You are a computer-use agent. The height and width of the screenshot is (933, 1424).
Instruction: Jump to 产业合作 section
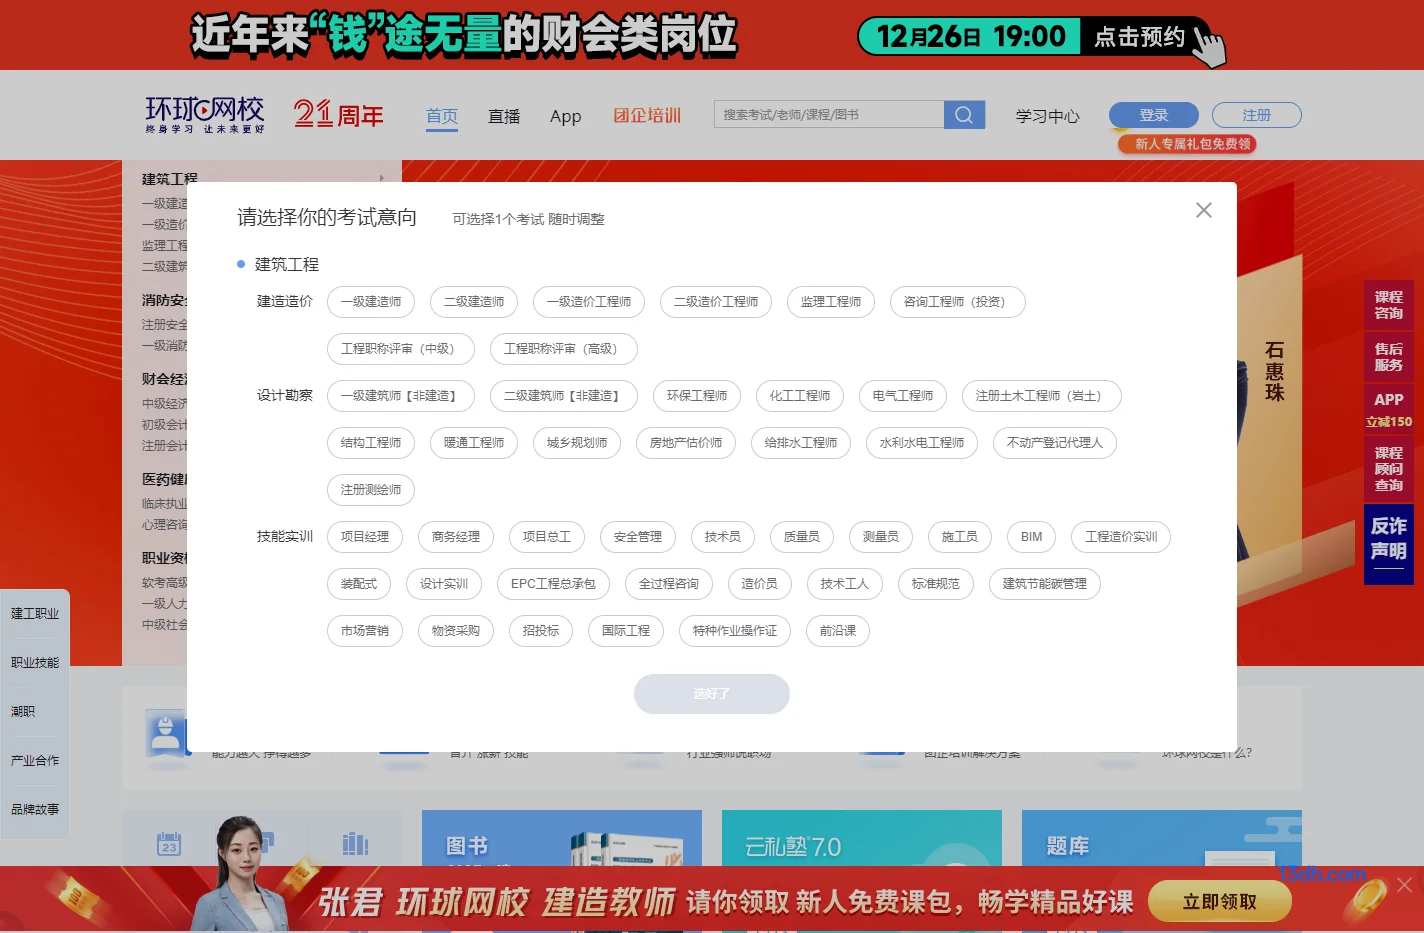(x=35, y=760)
